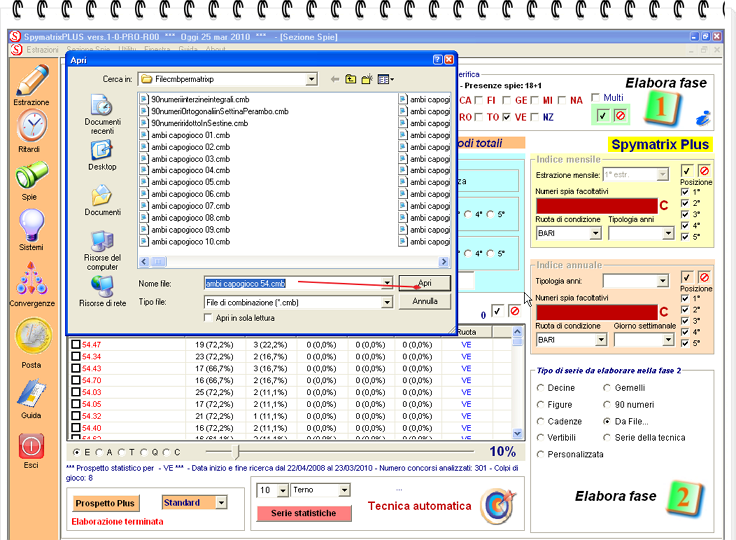Viewport: 736px width, 540px height.
Task: Open the Posta euro coin icon
Action: tap(32, 336)
